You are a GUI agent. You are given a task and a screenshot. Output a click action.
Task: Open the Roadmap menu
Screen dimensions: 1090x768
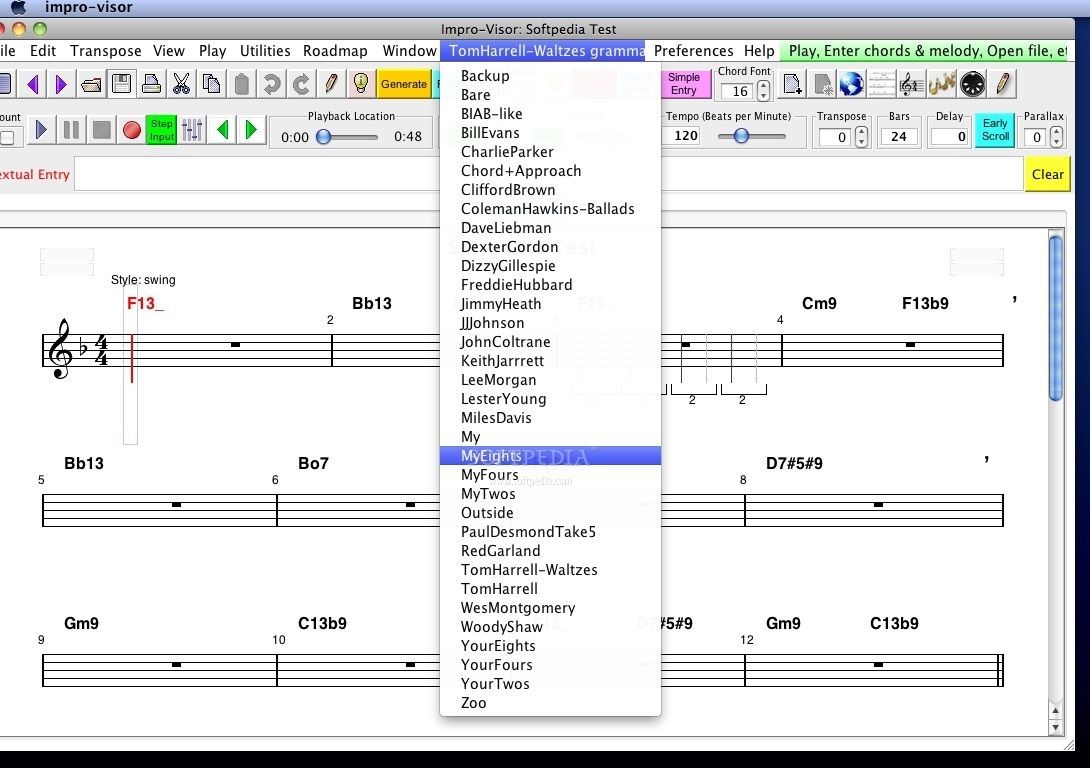[335, 51]
